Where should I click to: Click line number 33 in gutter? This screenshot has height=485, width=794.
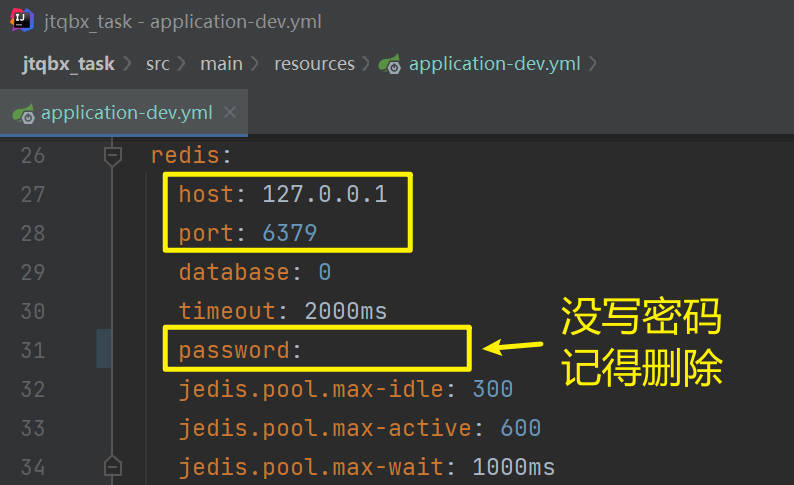(x=33, y=428)
